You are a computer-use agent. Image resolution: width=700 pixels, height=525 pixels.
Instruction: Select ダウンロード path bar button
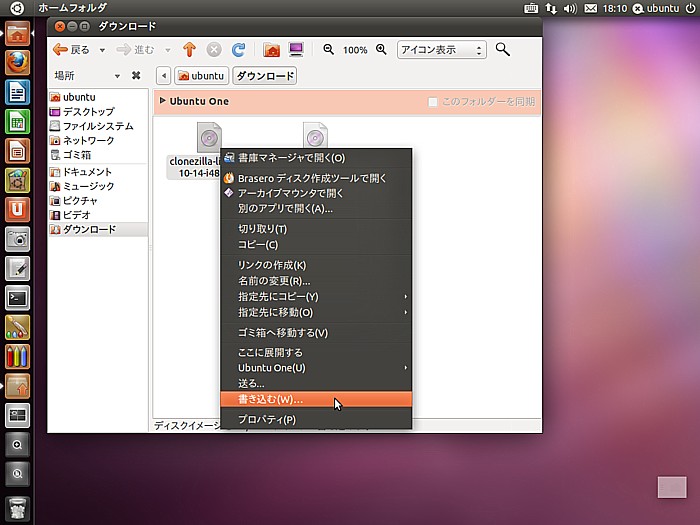pos(265,76)
